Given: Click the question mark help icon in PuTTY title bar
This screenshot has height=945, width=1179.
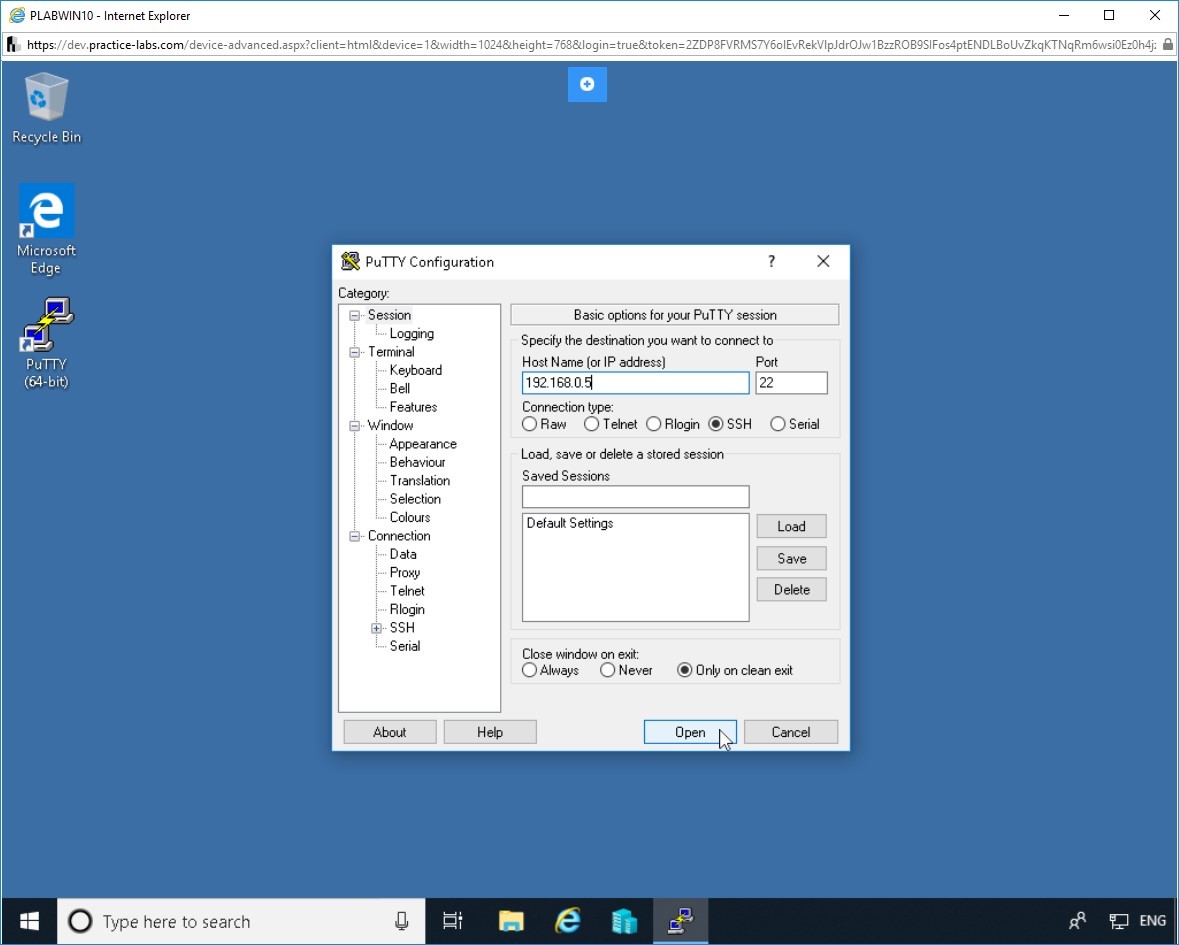Looking at the screenshot, I should [x=771, y=261].
